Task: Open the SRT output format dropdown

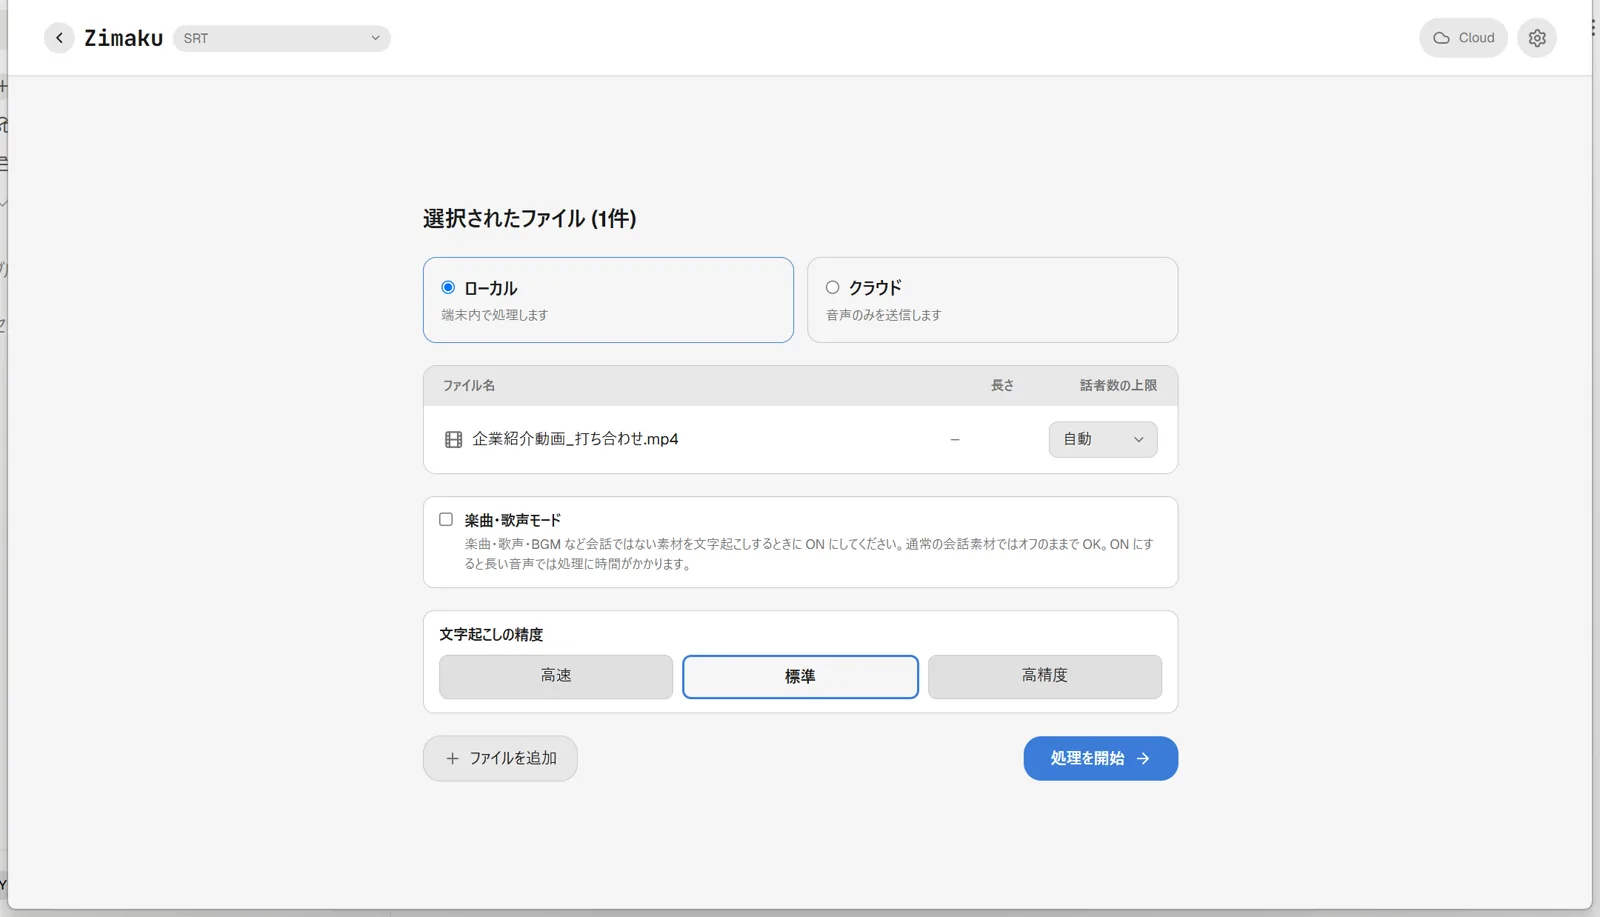Action: pyautogui.click(x=282, y=38)
